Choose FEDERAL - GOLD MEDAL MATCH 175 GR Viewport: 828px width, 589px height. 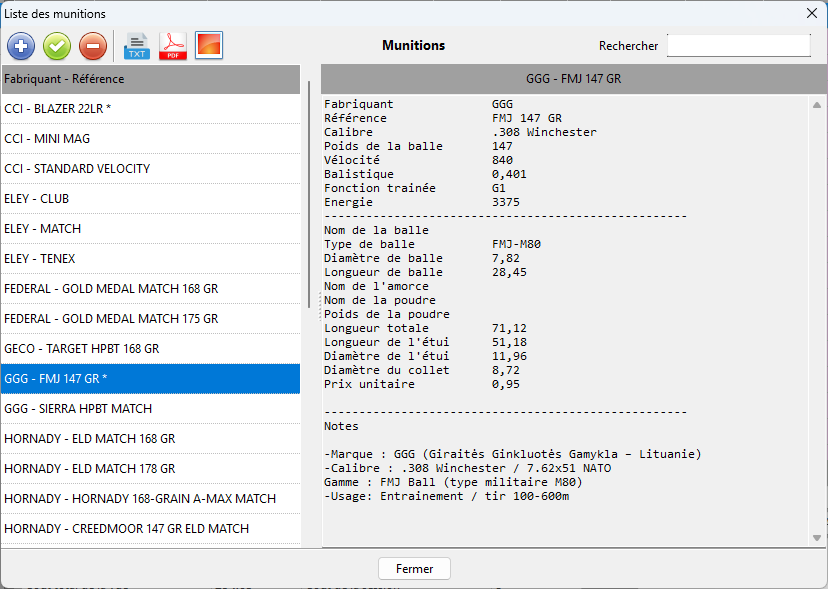click(x=150, y=319)
